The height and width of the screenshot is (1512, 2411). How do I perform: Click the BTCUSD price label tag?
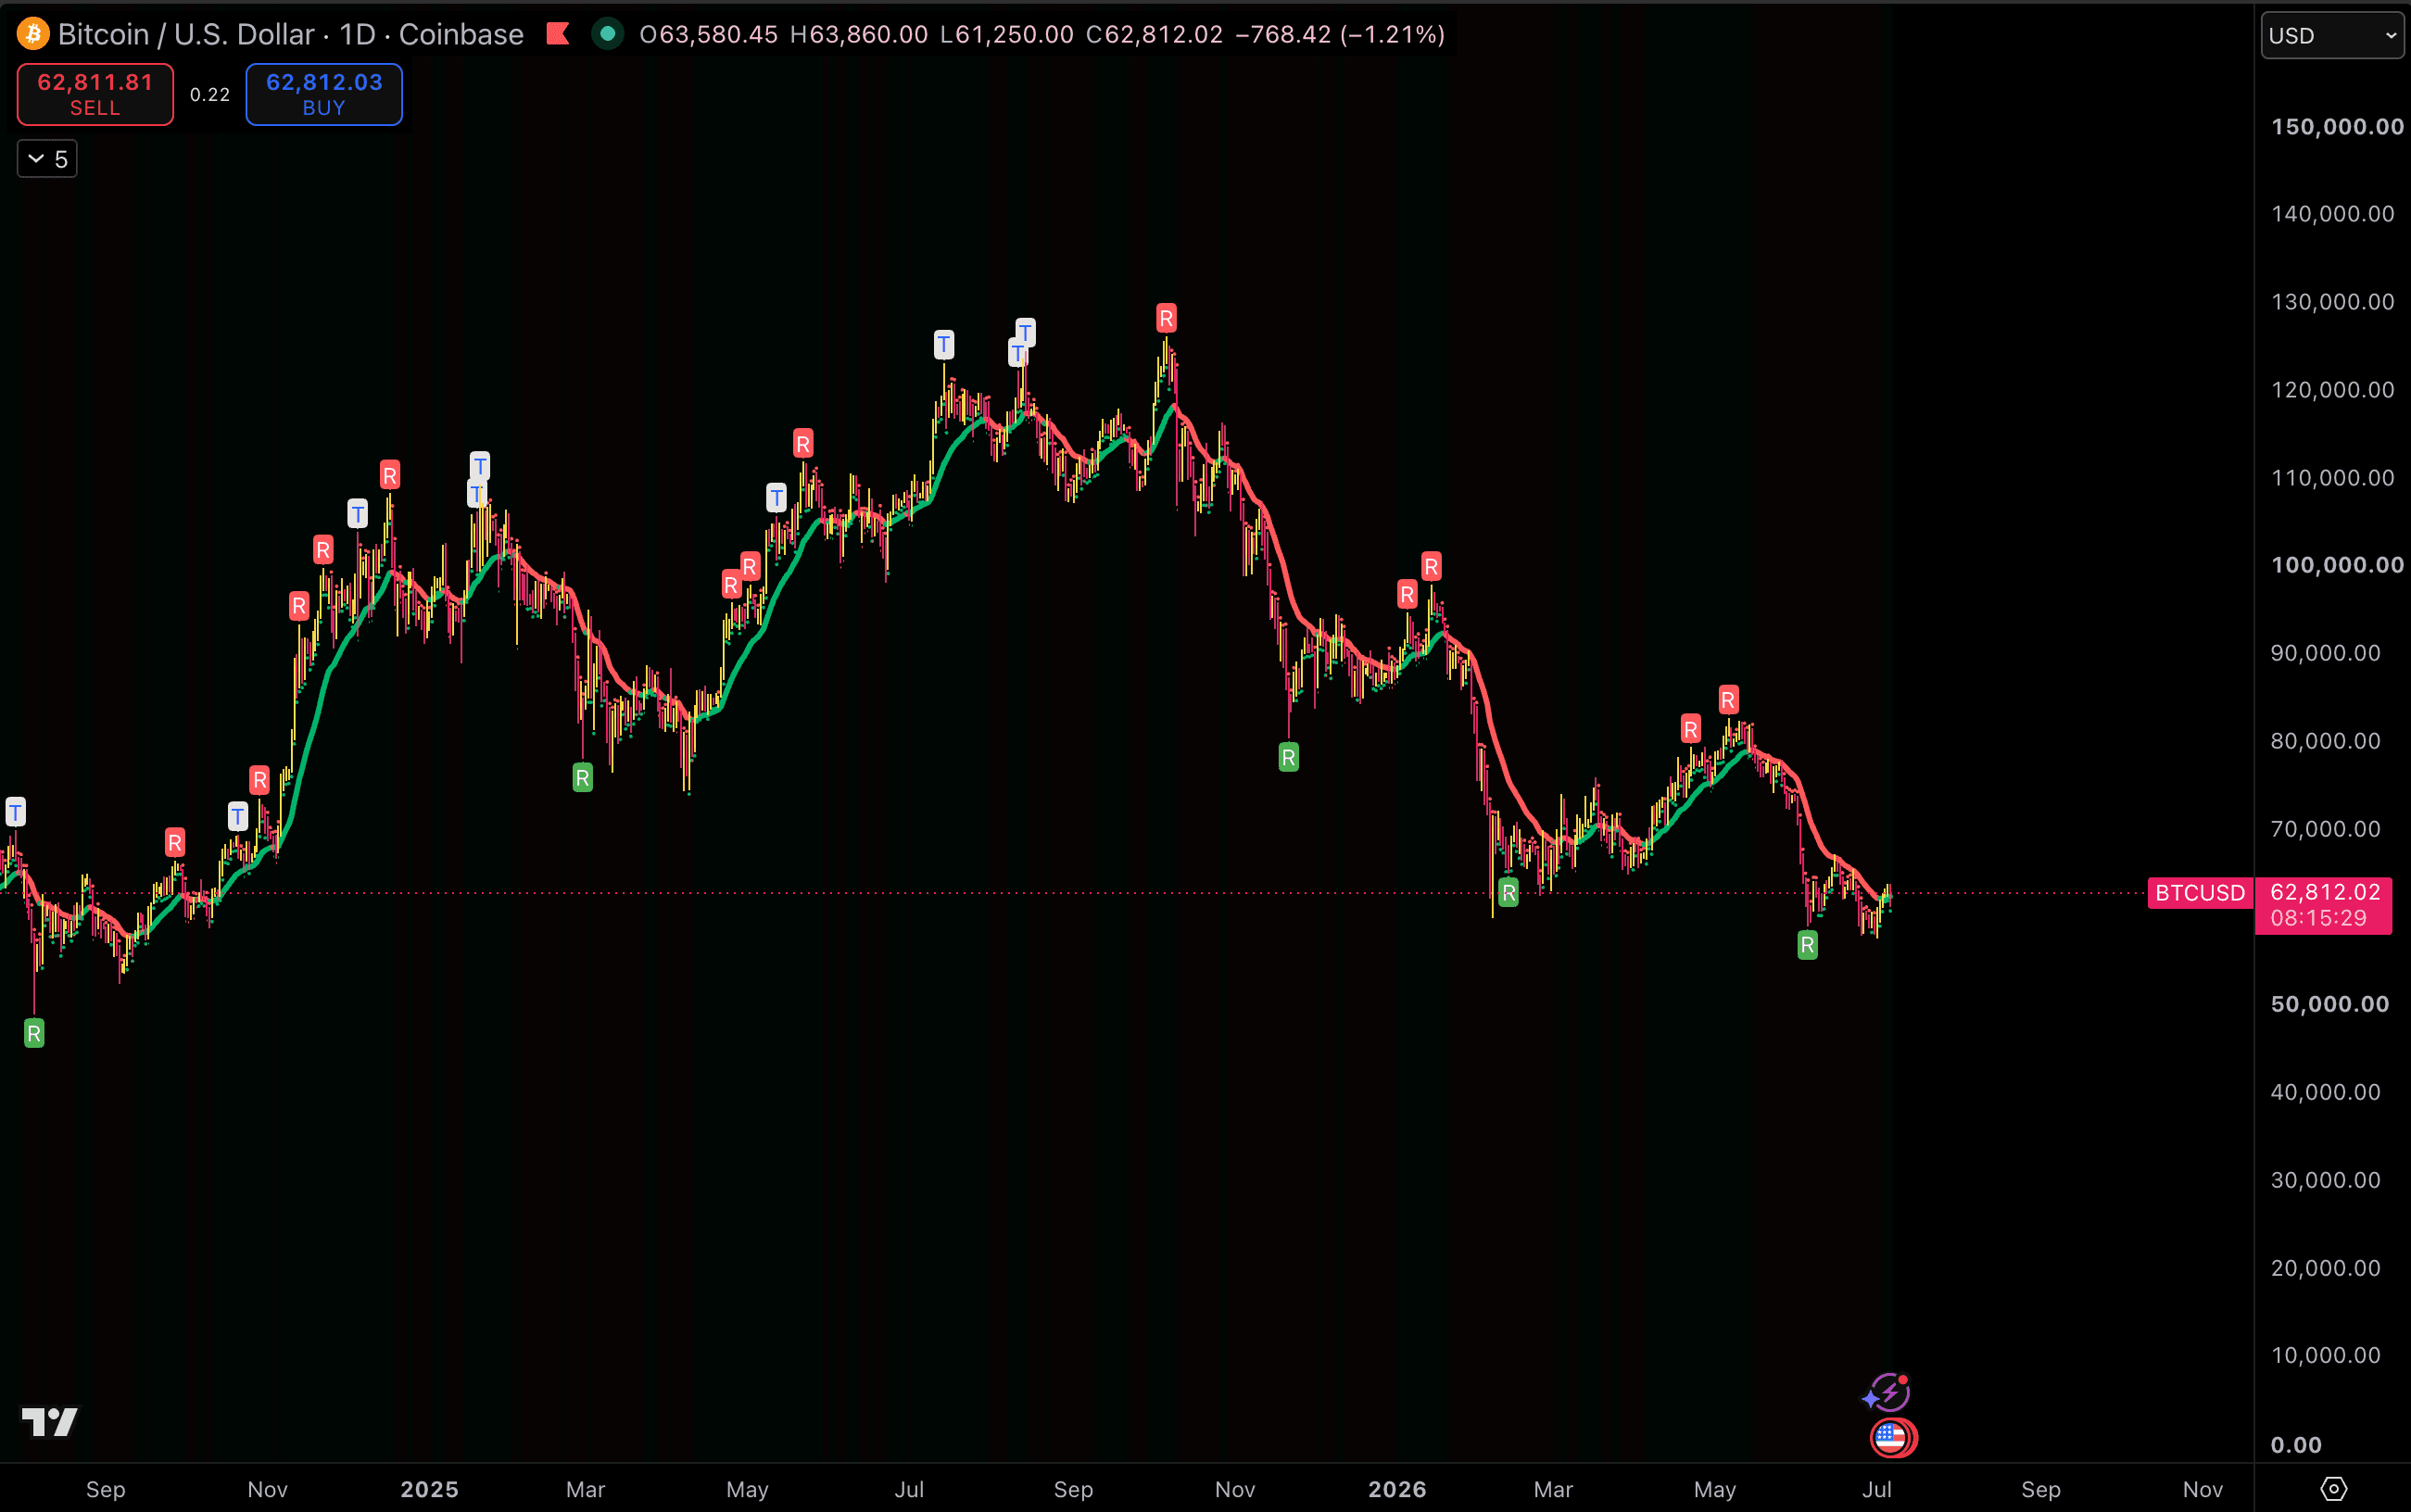click(2200, 892)
